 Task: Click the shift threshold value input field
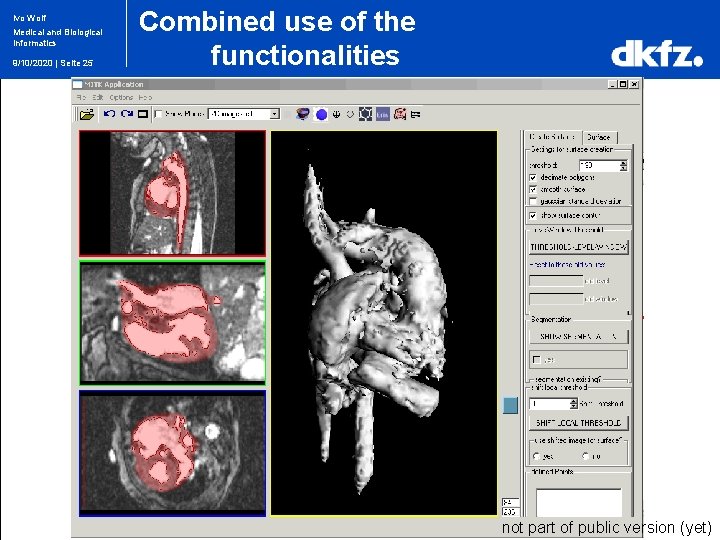tap(550, 404)
